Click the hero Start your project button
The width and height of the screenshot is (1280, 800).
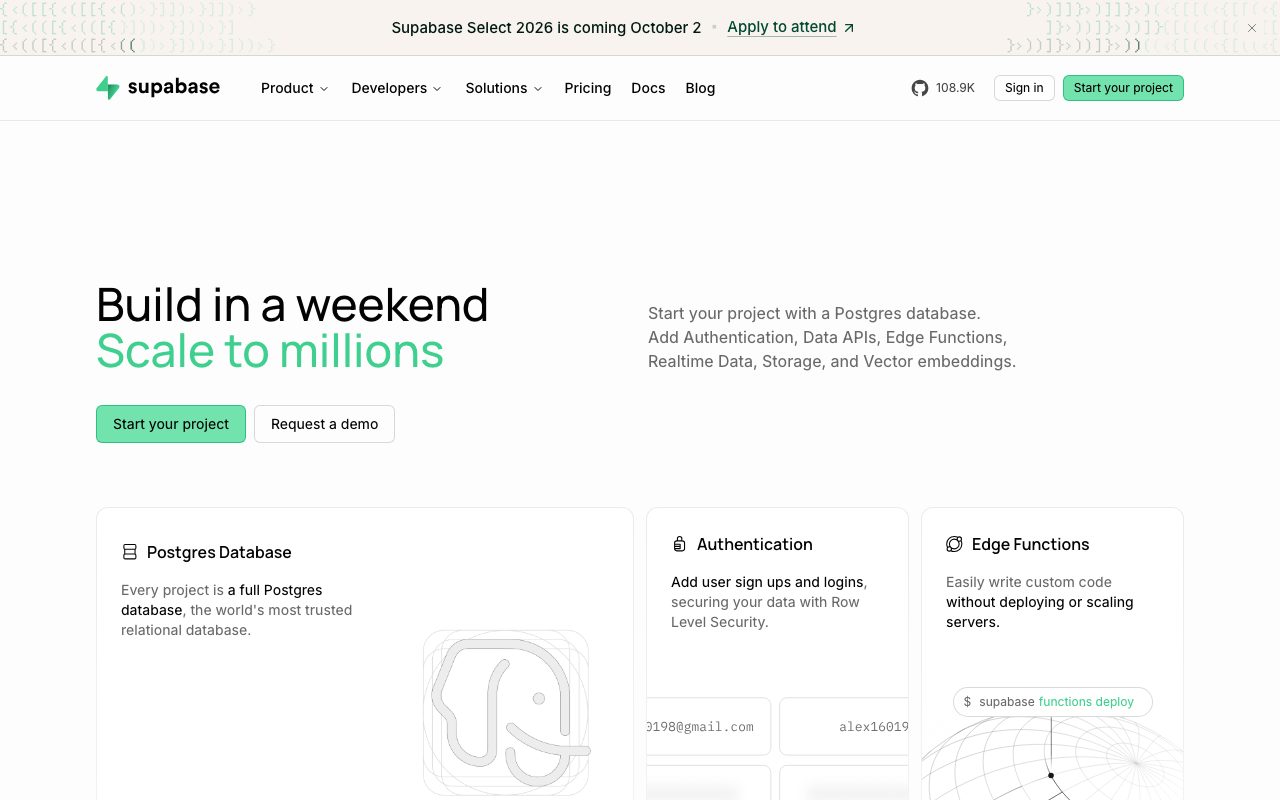[171, 424]
